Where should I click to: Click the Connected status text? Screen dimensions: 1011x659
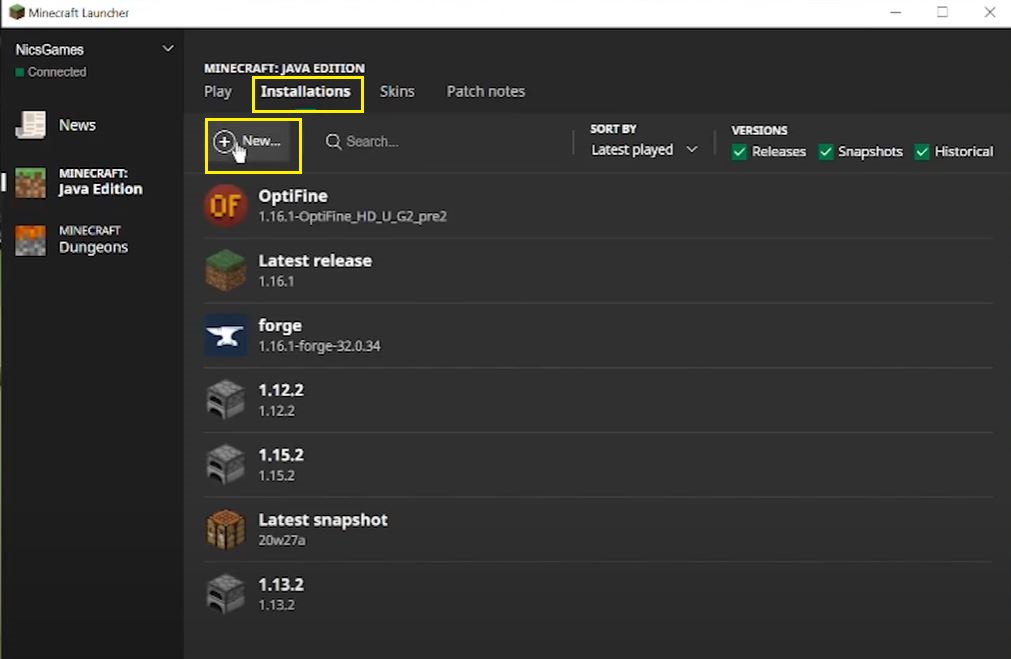(x=57, y=72)
